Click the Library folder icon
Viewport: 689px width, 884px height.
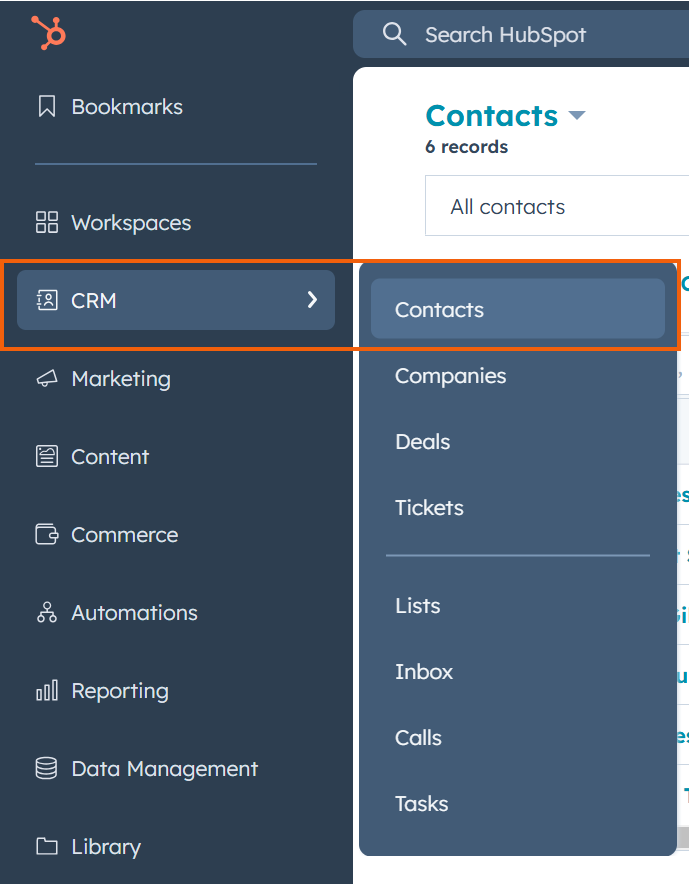coord(47,847)
